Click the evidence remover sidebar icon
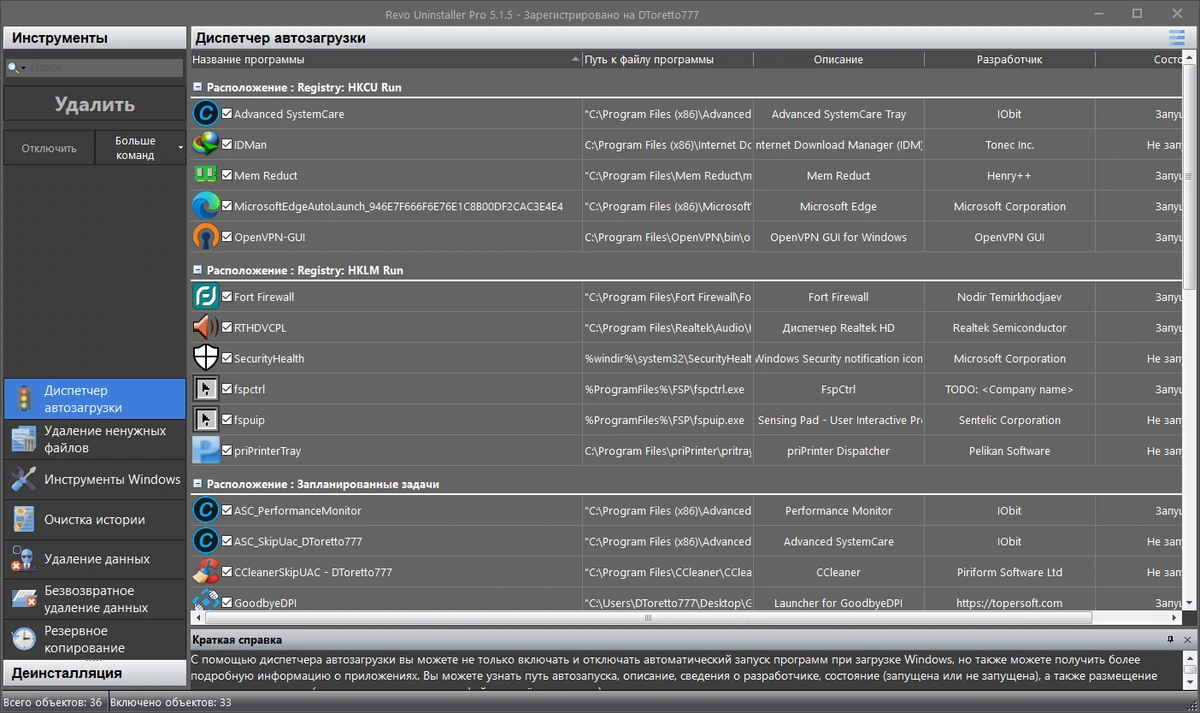1200x713 pixels. (x=23, y=559)
